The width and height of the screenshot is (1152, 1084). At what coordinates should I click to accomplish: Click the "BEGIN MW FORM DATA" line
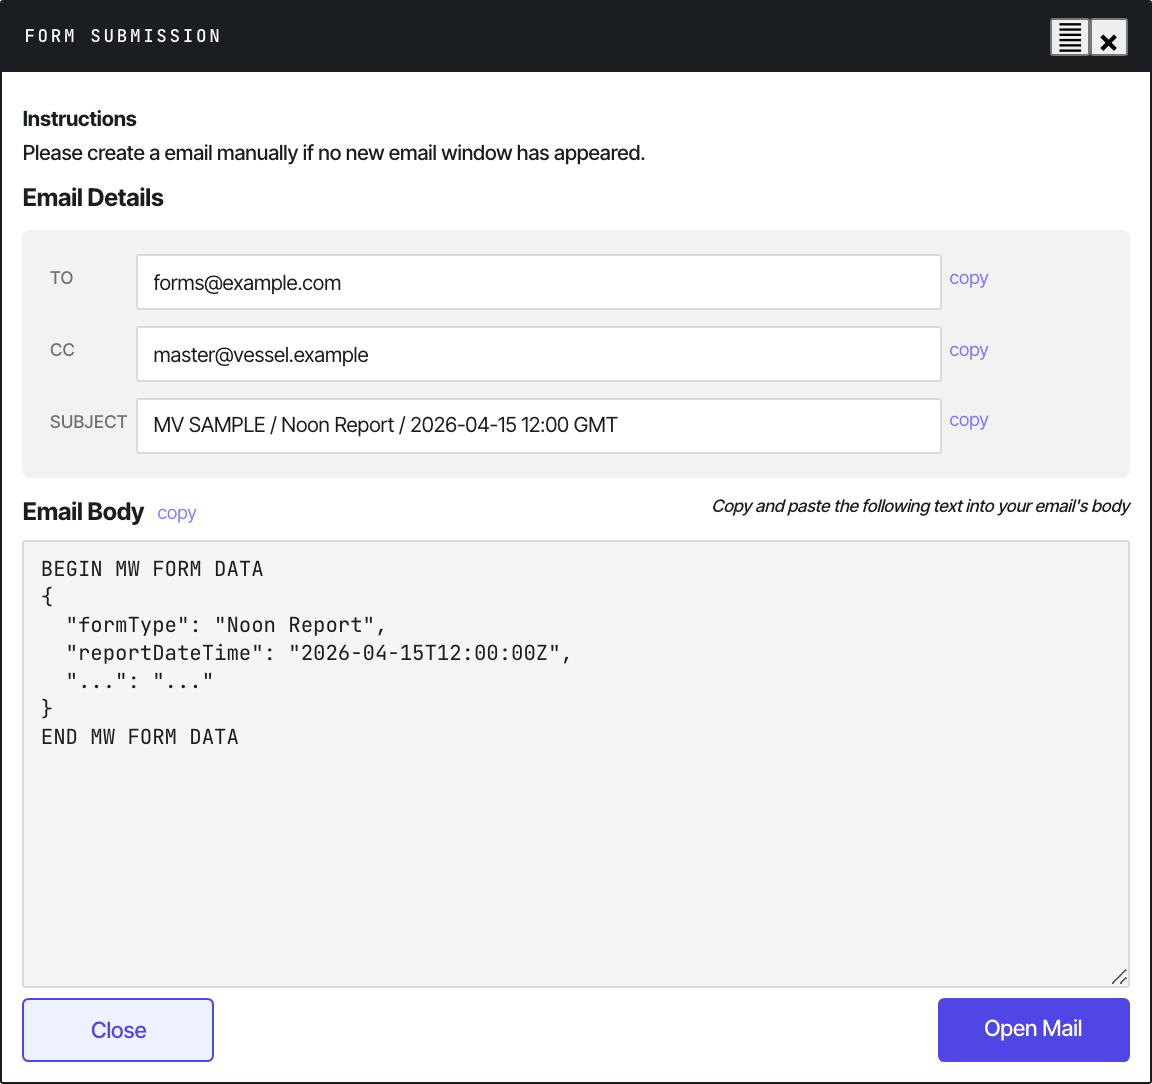(152, 569)
